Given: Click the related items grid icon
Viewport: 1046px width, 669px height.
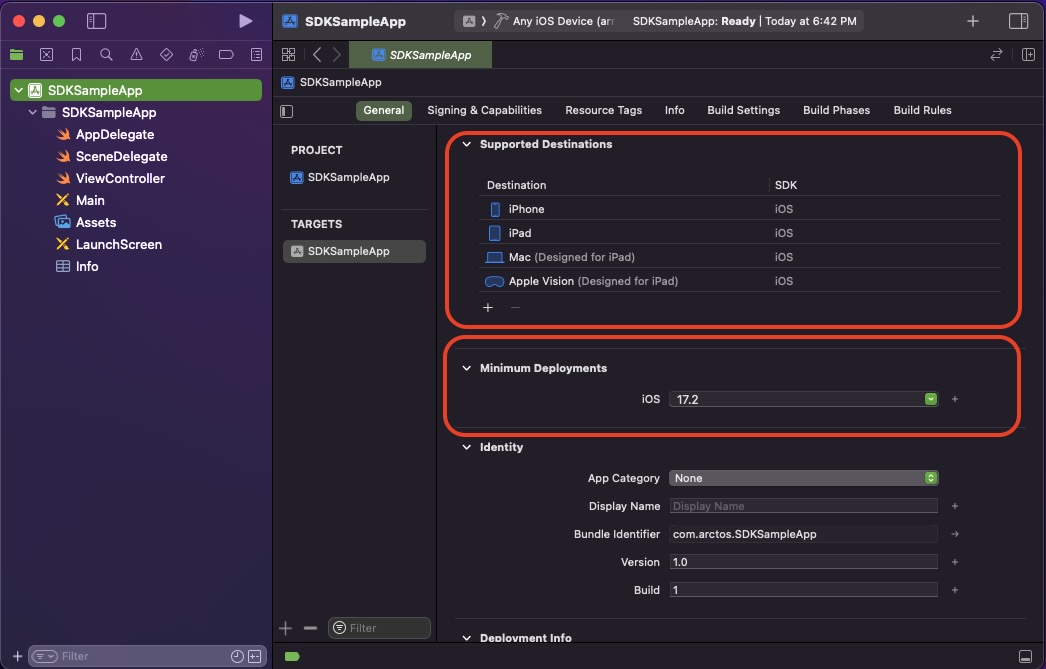Looking at the screenshot, I should click(x=288, y=55).
